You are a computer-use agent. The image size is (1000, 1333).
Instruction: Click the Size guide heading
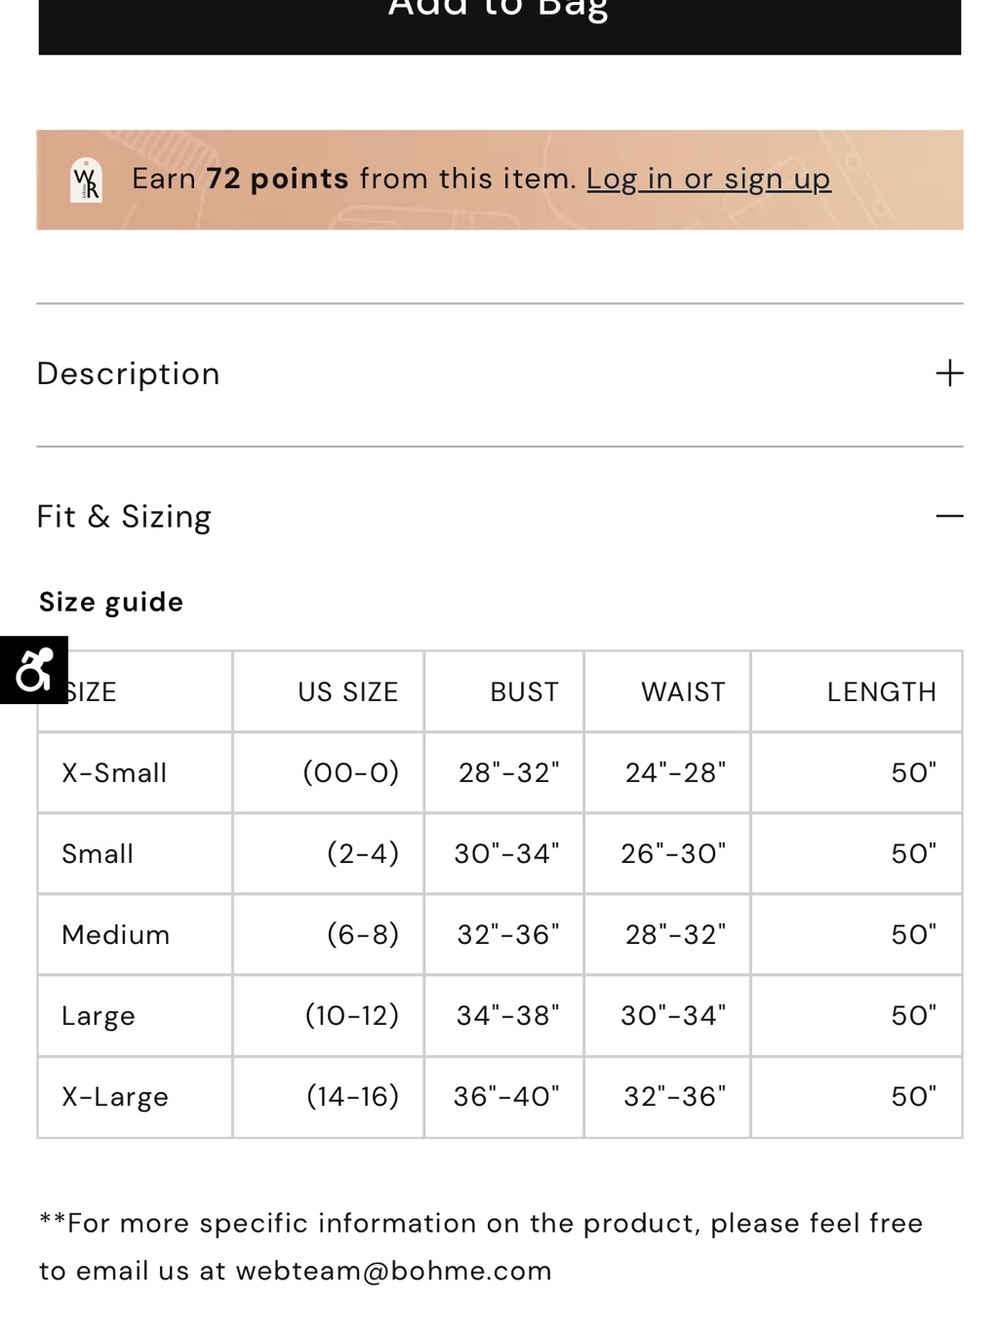click(111, 602)
